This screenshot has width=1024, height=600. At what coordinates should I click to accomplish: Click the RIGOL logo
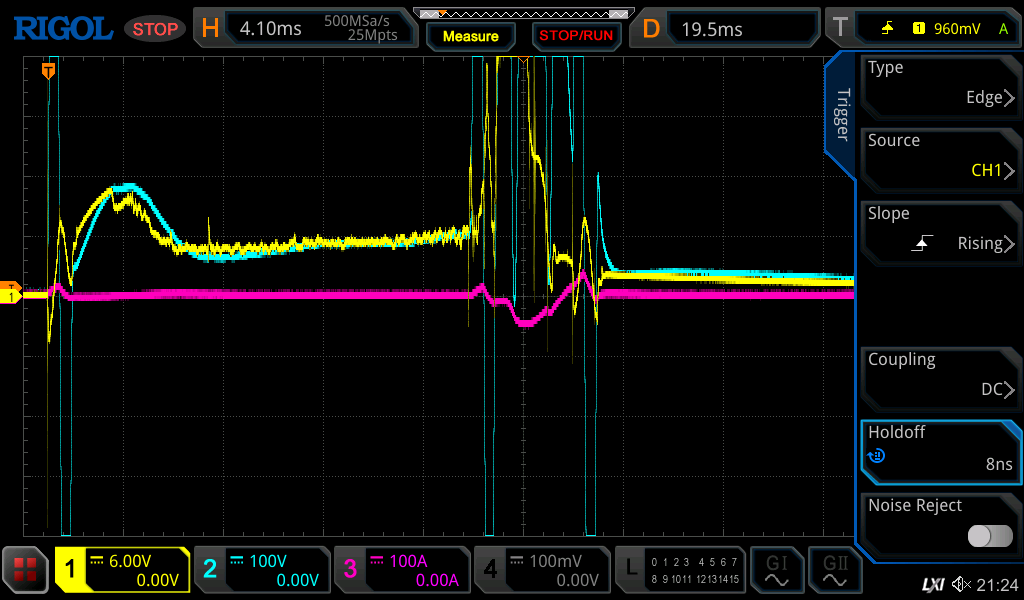click(62, 28)
